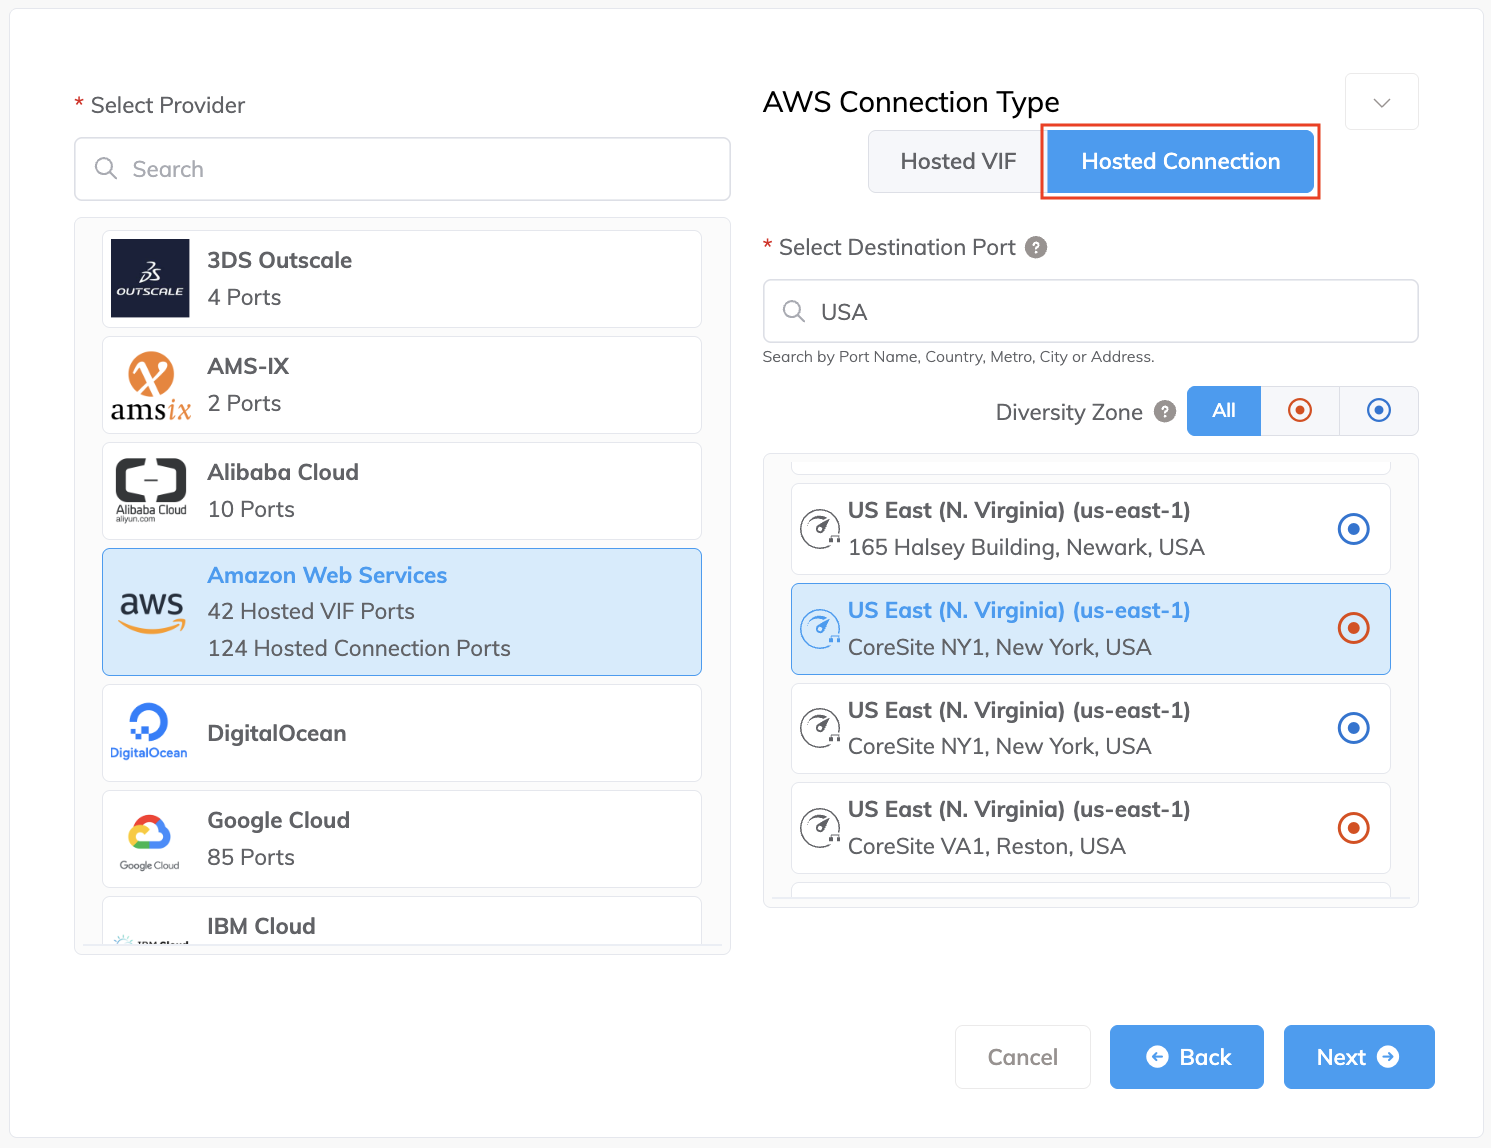Switch to Hosted VIF connection type
The height and width of the screenshot is (1148, 1491).
[x=957, y=161]
